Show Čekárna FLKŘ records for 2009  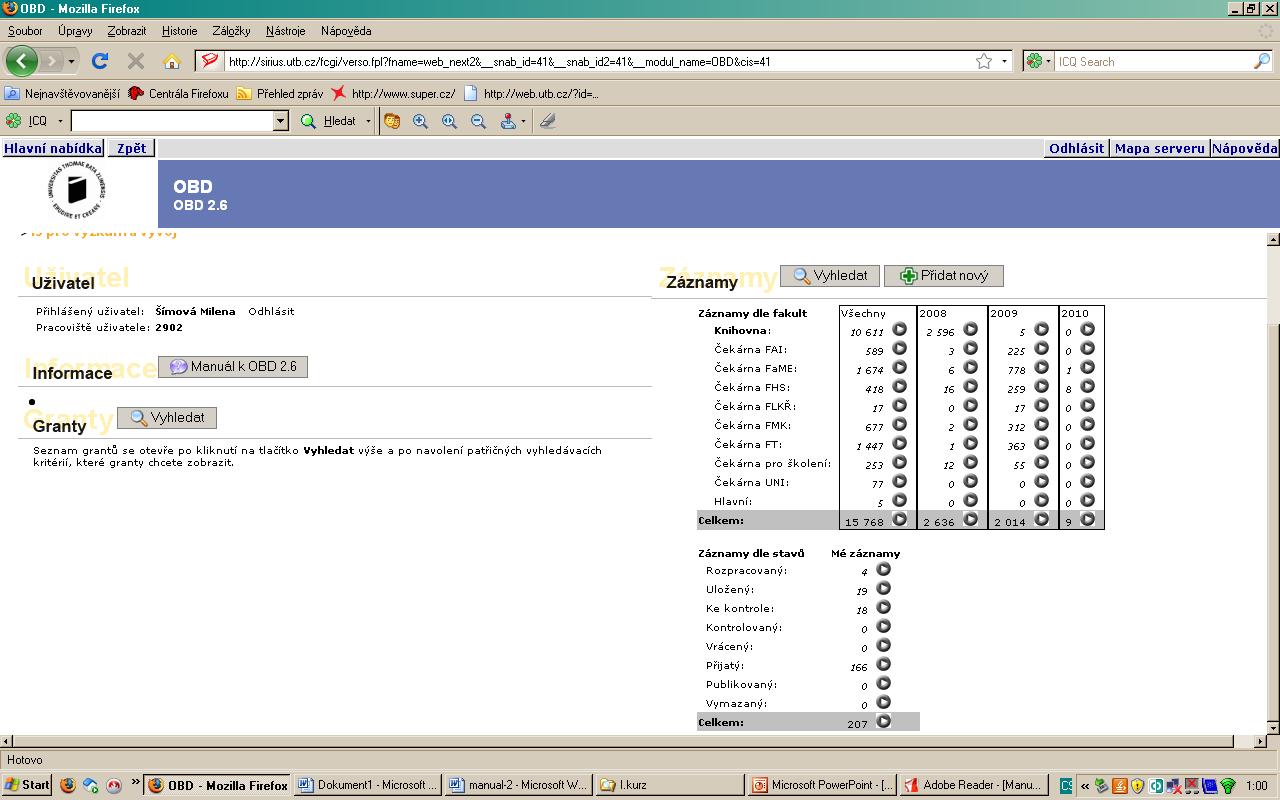[x=1041, y=405]
